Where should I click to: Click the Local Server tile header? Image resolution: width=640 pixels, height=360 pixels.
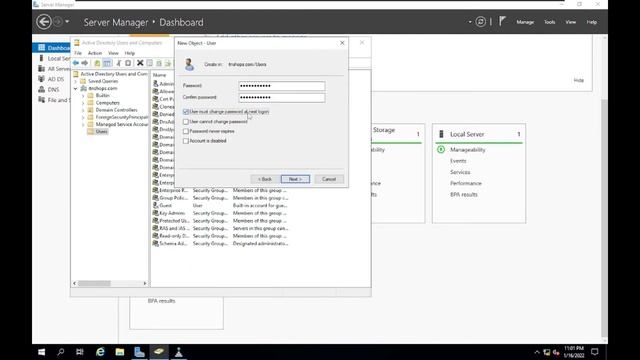click(x=467, y=134)
